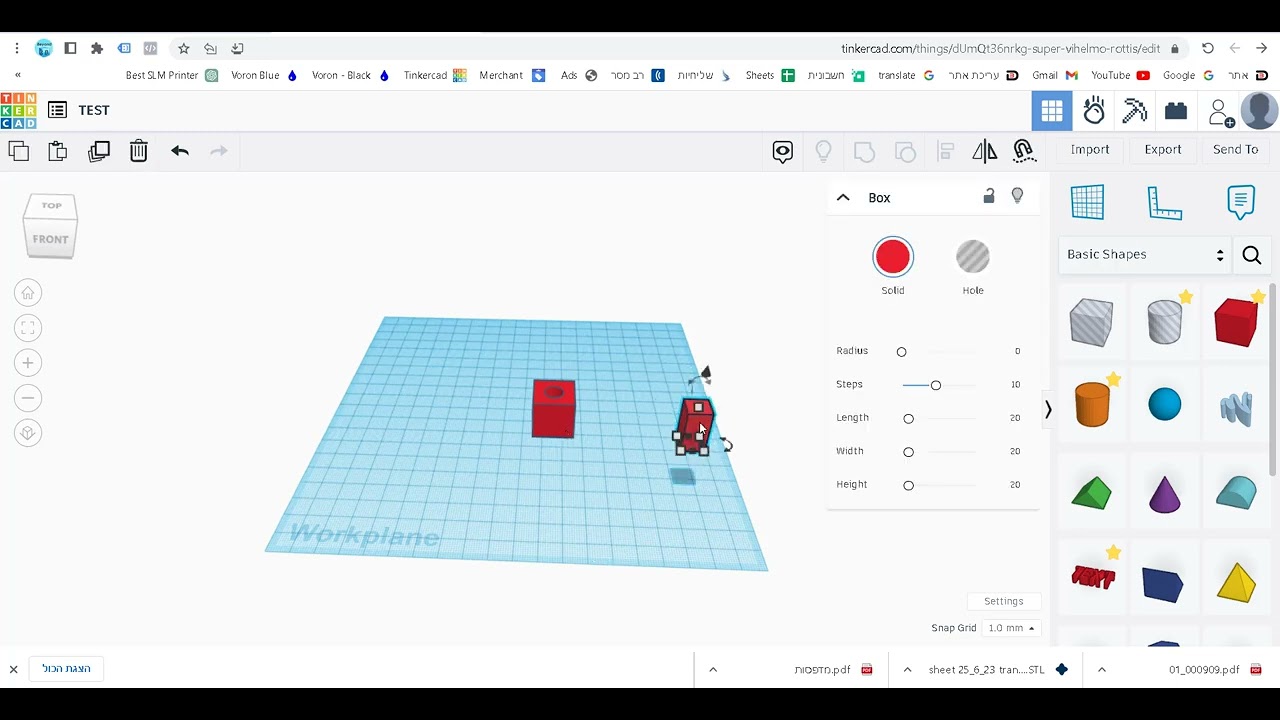Pick the yellow Pyramid shape
Screen dimensions: 1280x720
[1237, 583]
